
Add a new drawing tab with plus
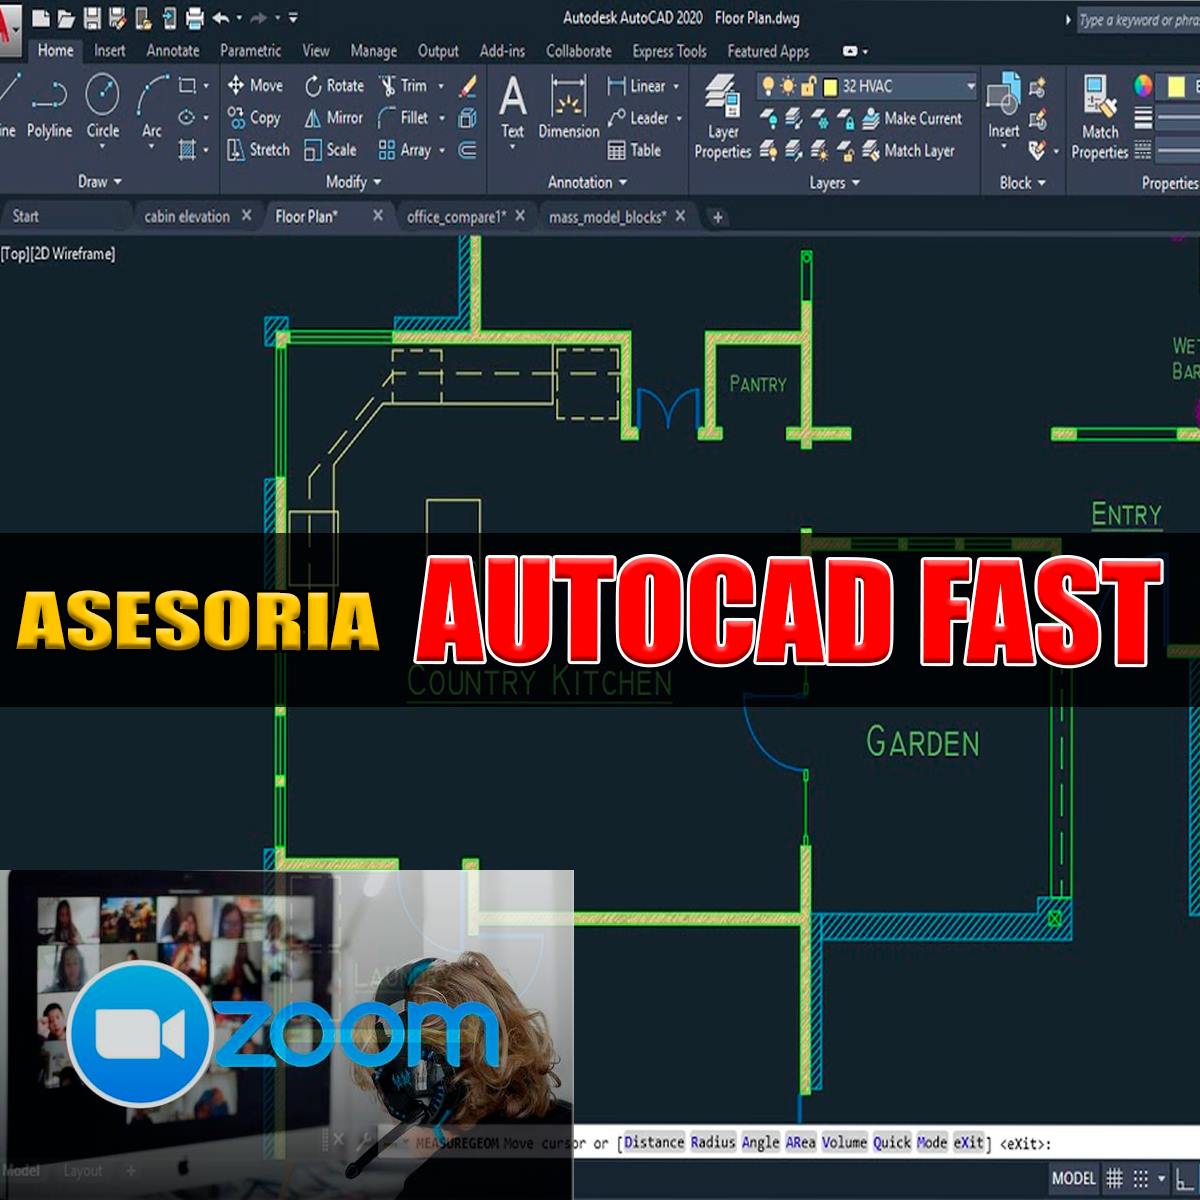pyautogui.click(x=717, y=216)
